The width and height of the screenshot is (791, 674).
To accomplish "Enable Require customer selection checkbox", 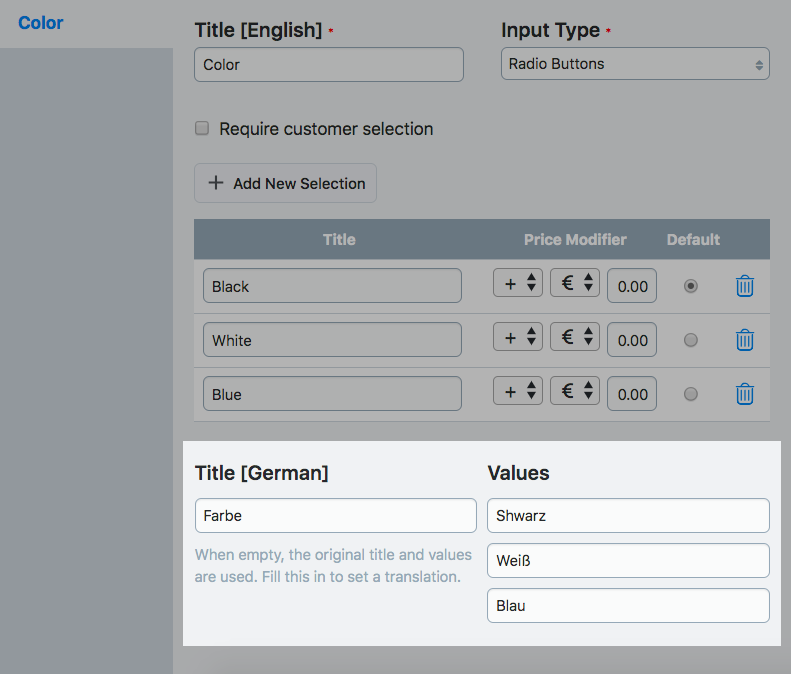I will (202, 129).
